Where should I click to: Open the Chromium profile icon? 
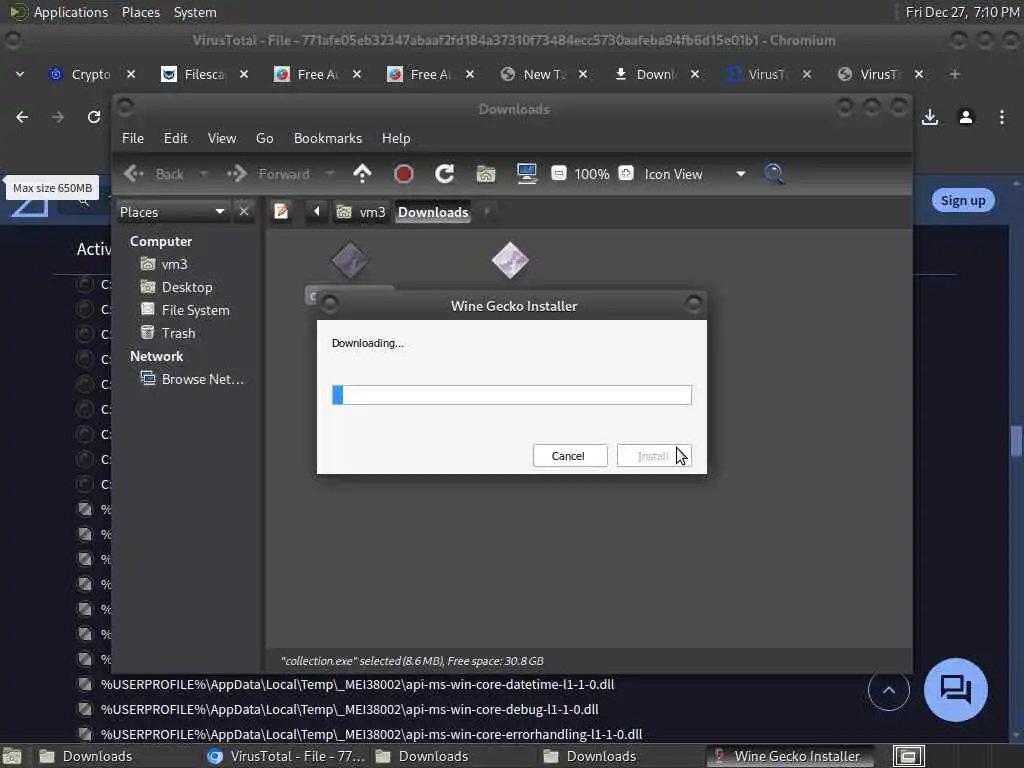(966, 118)
